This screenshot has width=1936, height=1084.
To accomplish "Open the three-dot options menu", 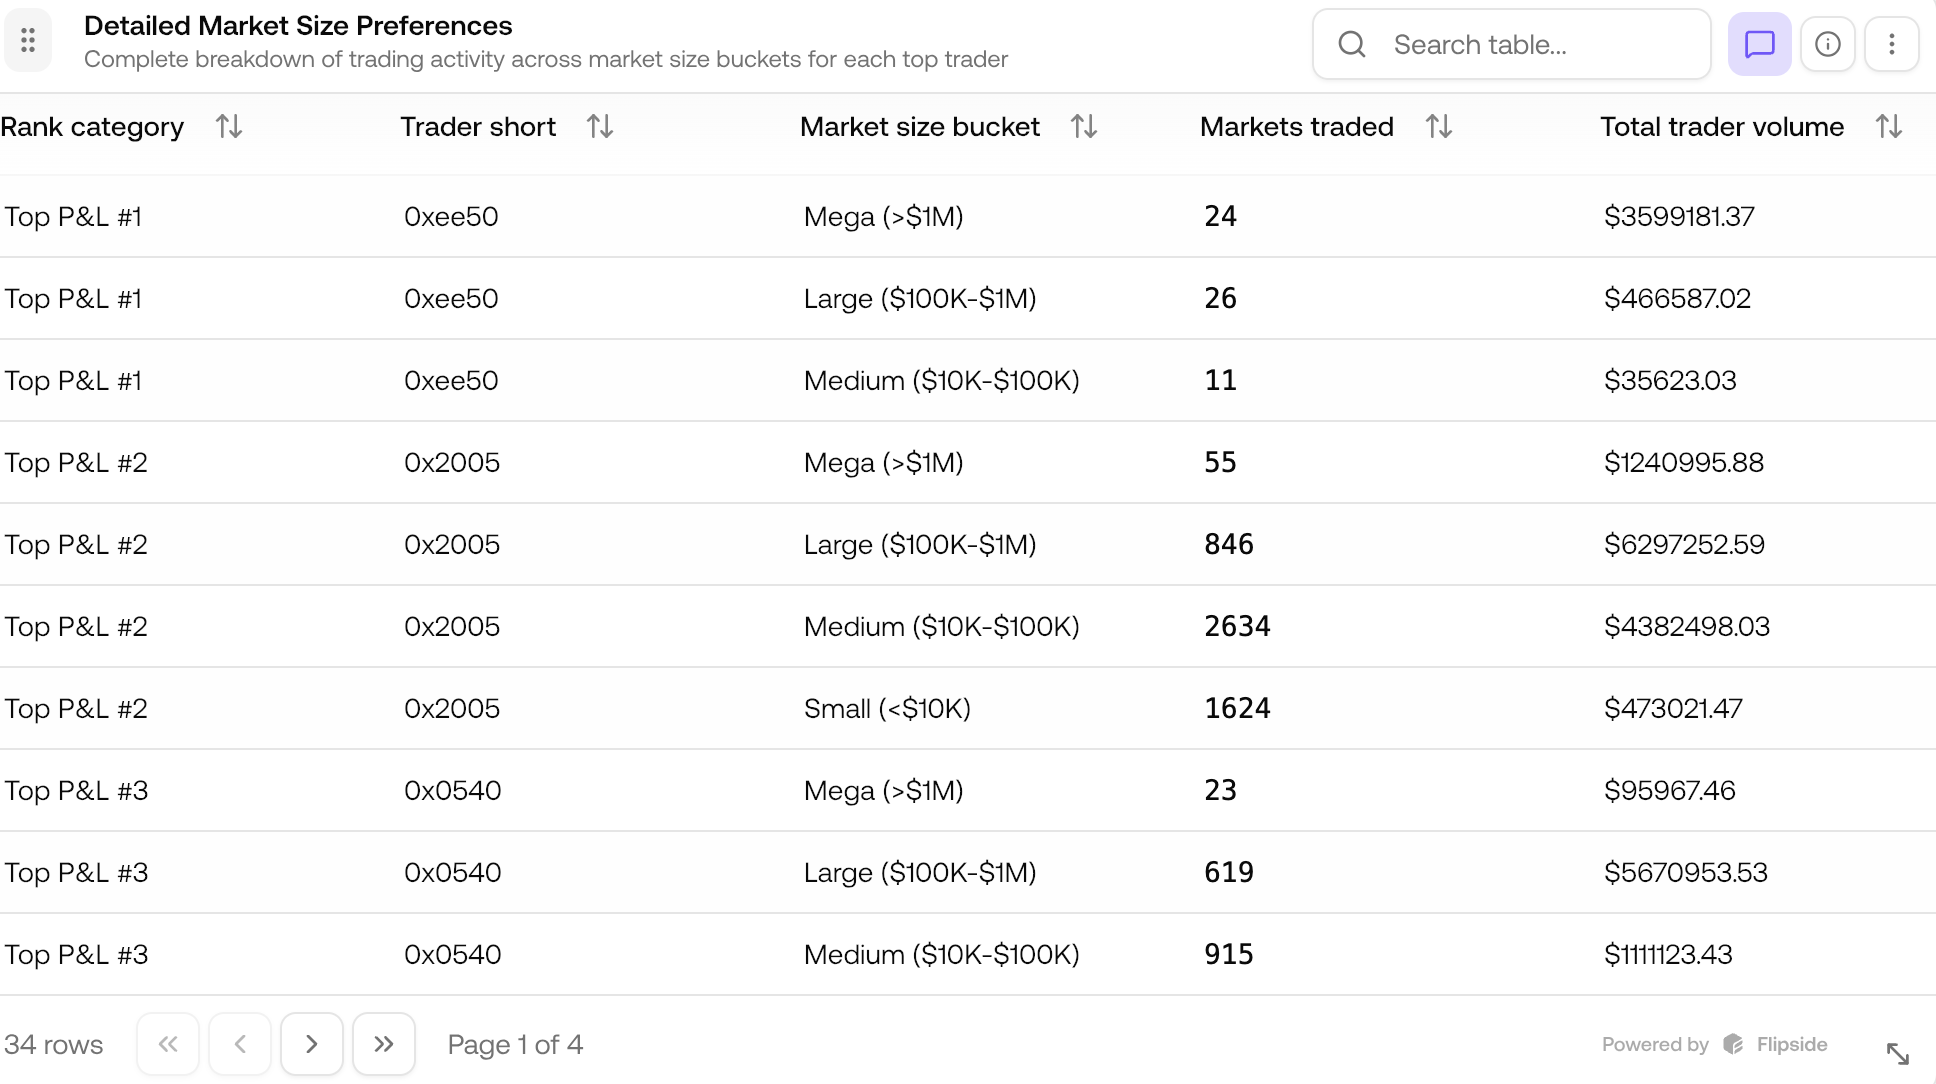I will pos(1891,44).
